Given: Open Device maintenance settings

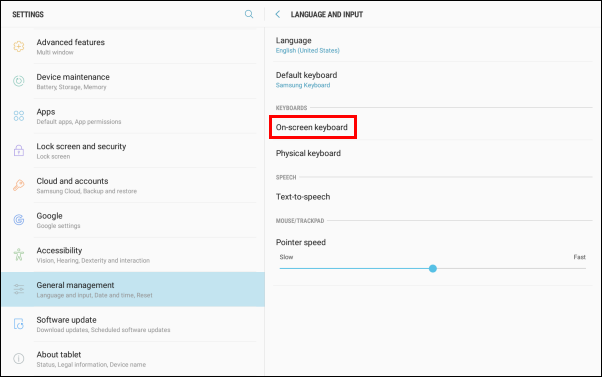Looking at the screenshot, I should click(133, 81).
